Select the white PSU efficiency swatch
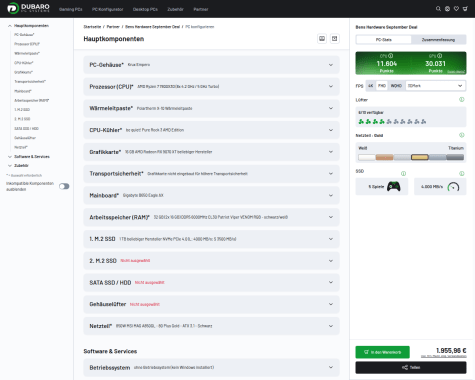This screenshot has width=475, height=380. click(x=367, y=157)
